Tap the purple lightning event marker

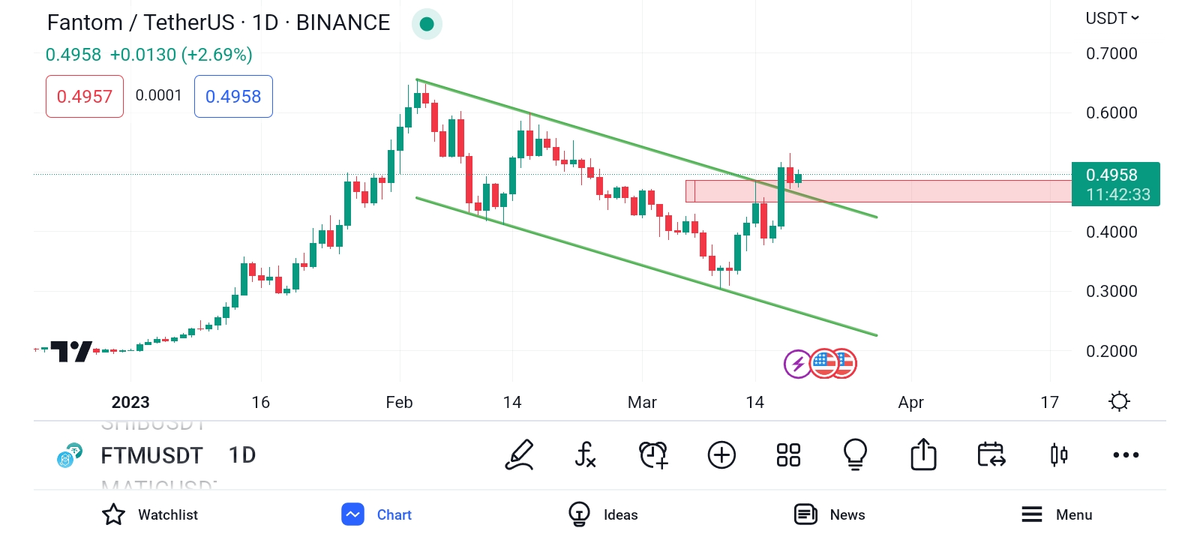click(x=798, y=364)
